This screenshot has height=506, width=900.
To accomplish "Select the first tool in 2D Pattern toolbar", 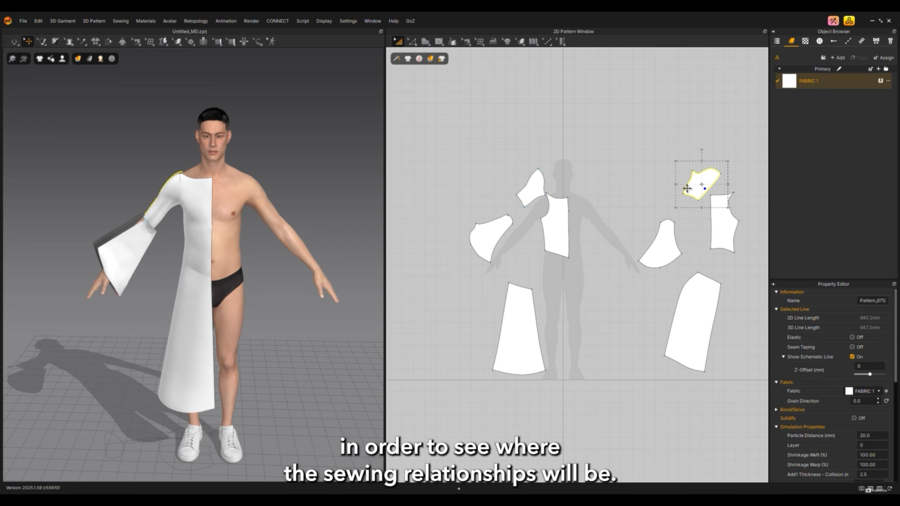I will (x=398, y=41).
